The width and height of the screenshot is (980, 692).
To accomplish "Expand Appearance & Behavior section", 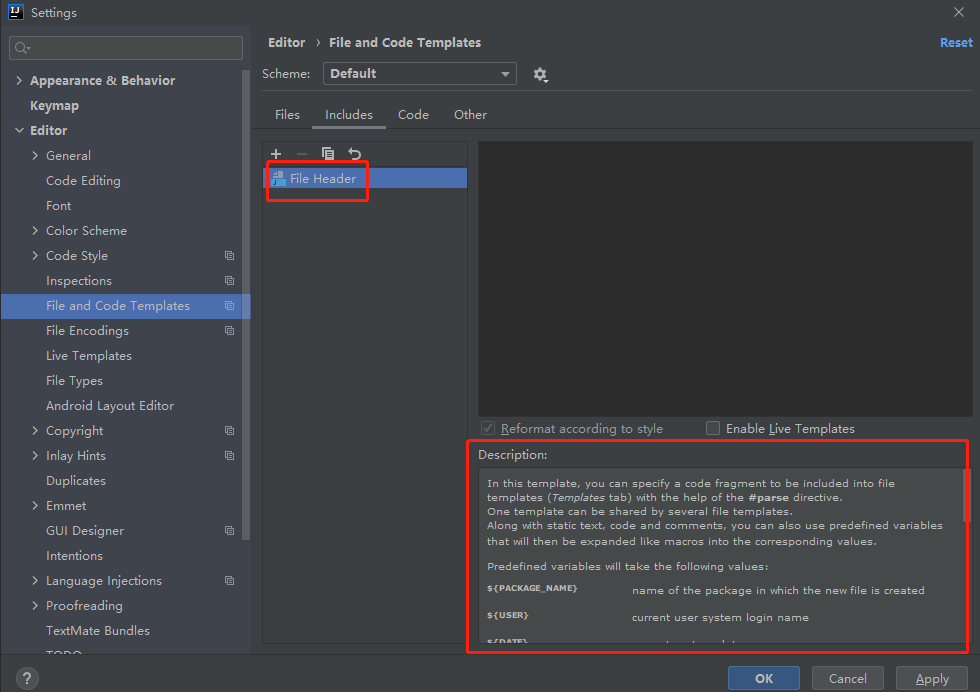I will pos(19,81).
